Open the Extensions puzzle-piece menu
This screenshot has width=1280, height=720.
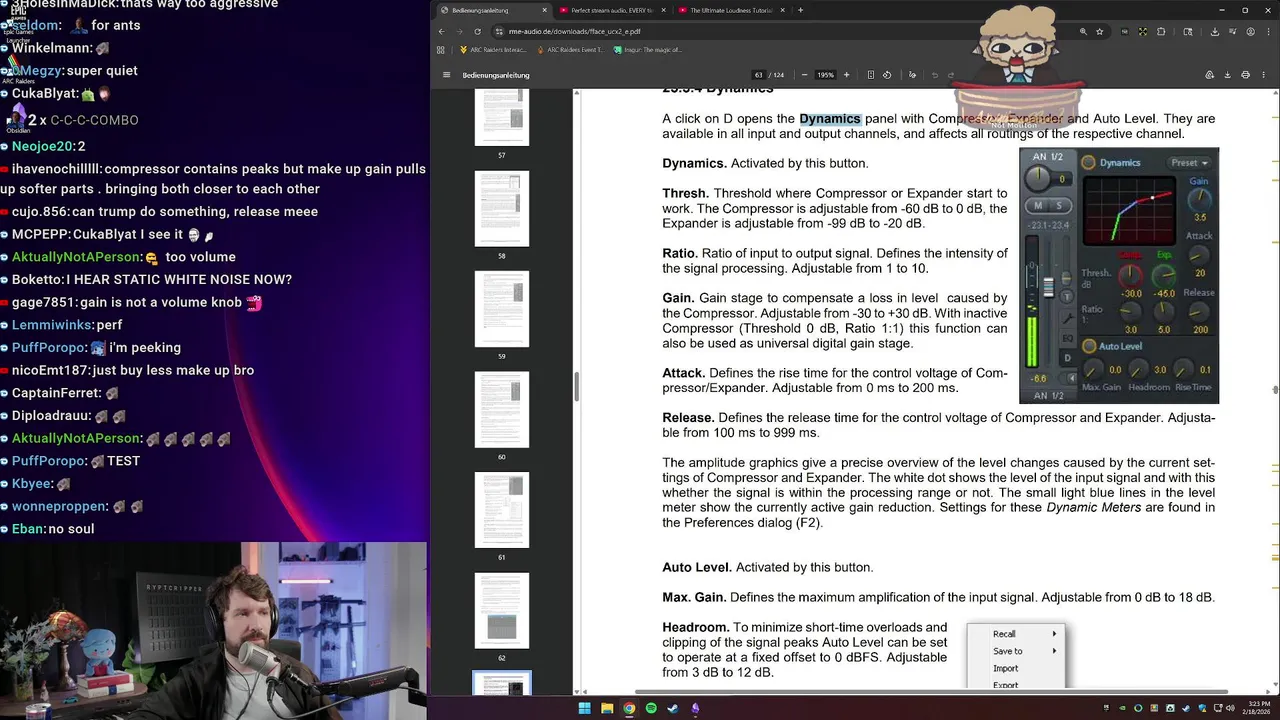coord(1161,31)
